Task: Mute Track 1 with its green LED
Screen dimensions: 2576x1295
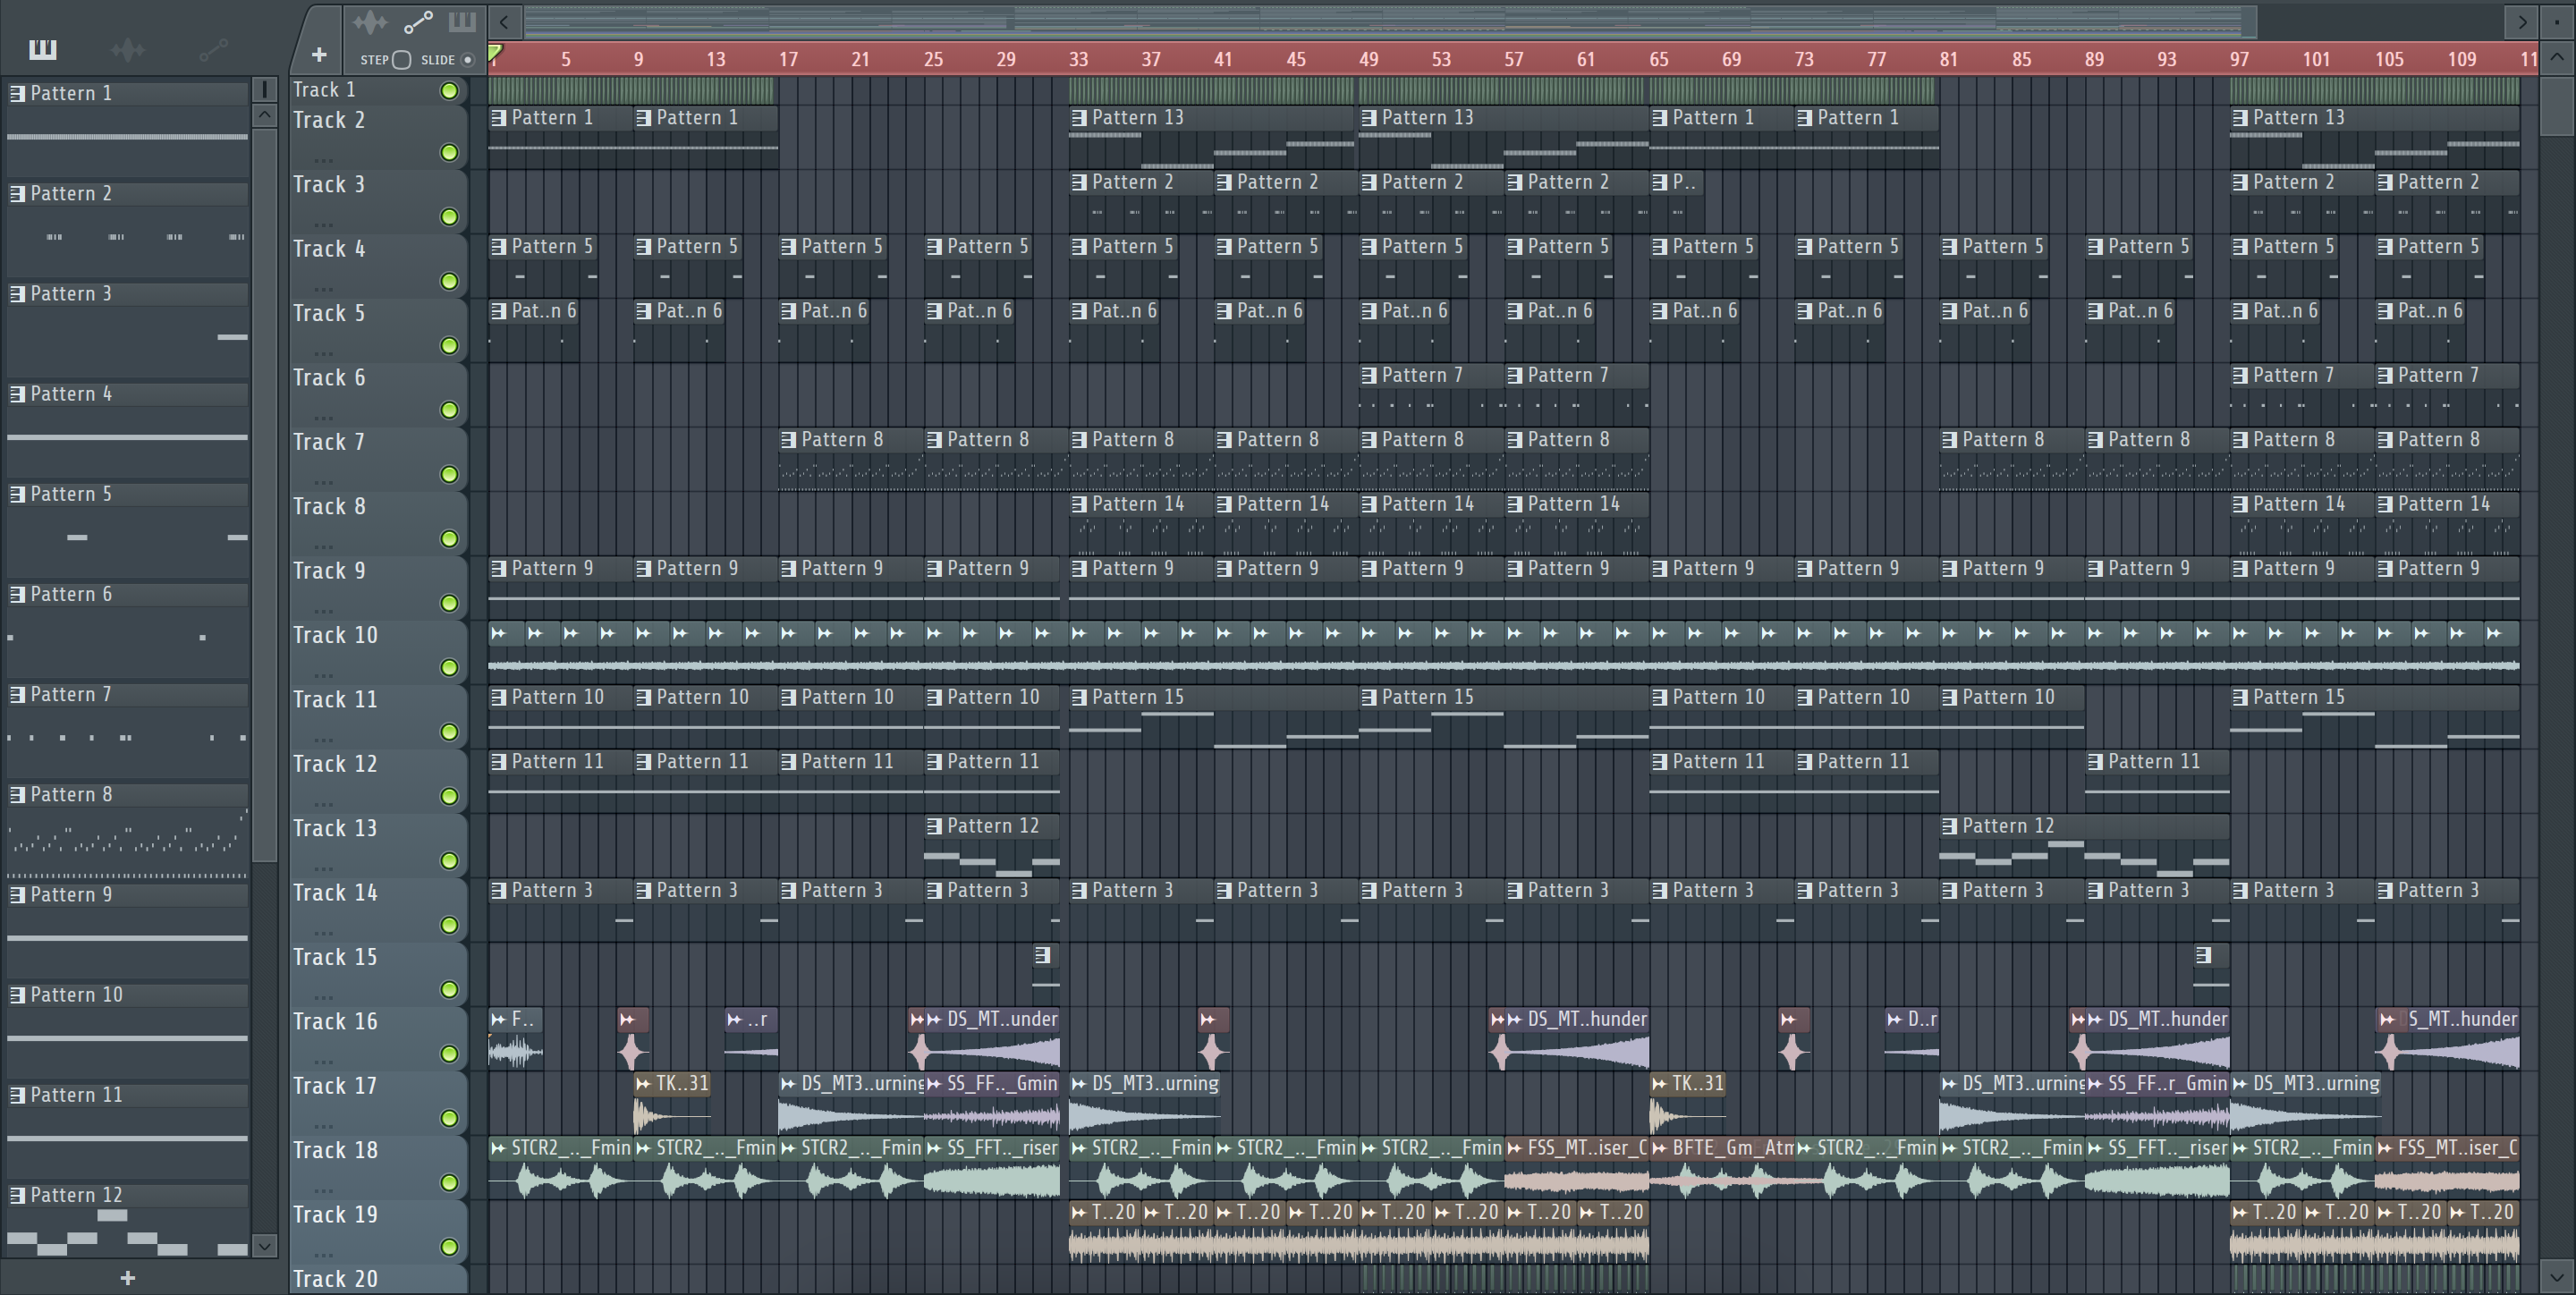Action: tap(450, 91)
